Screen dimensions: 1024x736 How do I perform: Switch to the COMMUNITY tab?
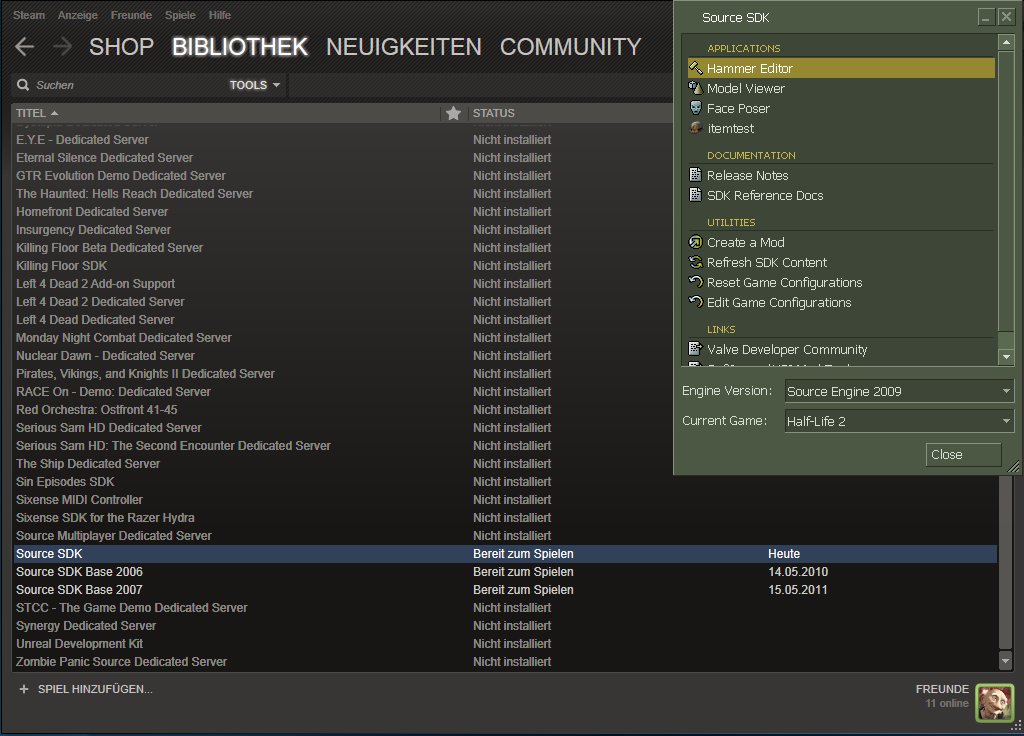571,47
